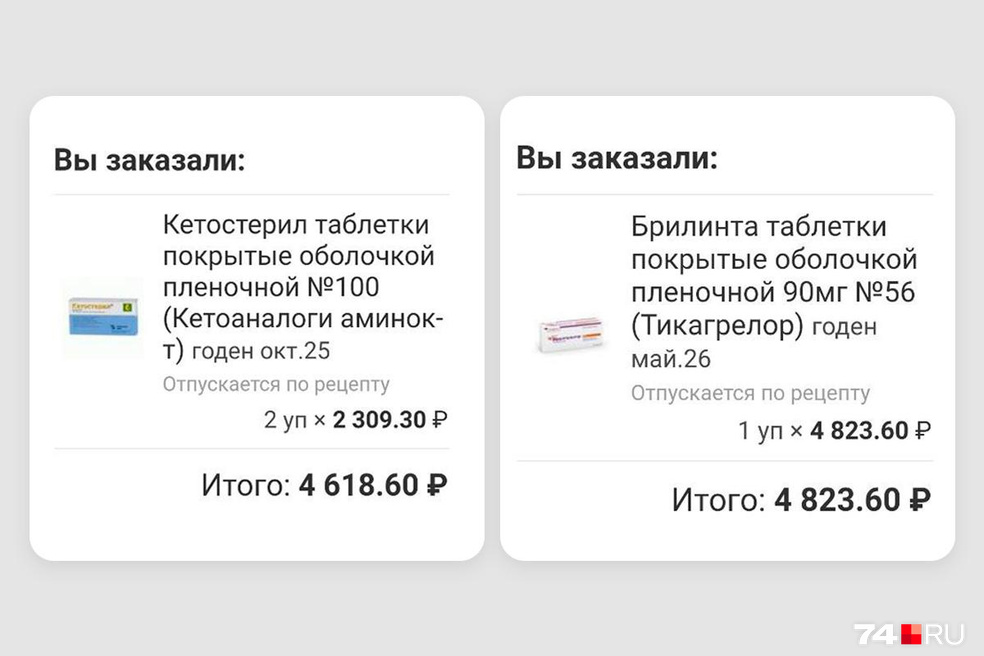Click the Брилинта product box thumbnail
The height and width of the screenshot is (656, 984).
(x=571, y=333)
